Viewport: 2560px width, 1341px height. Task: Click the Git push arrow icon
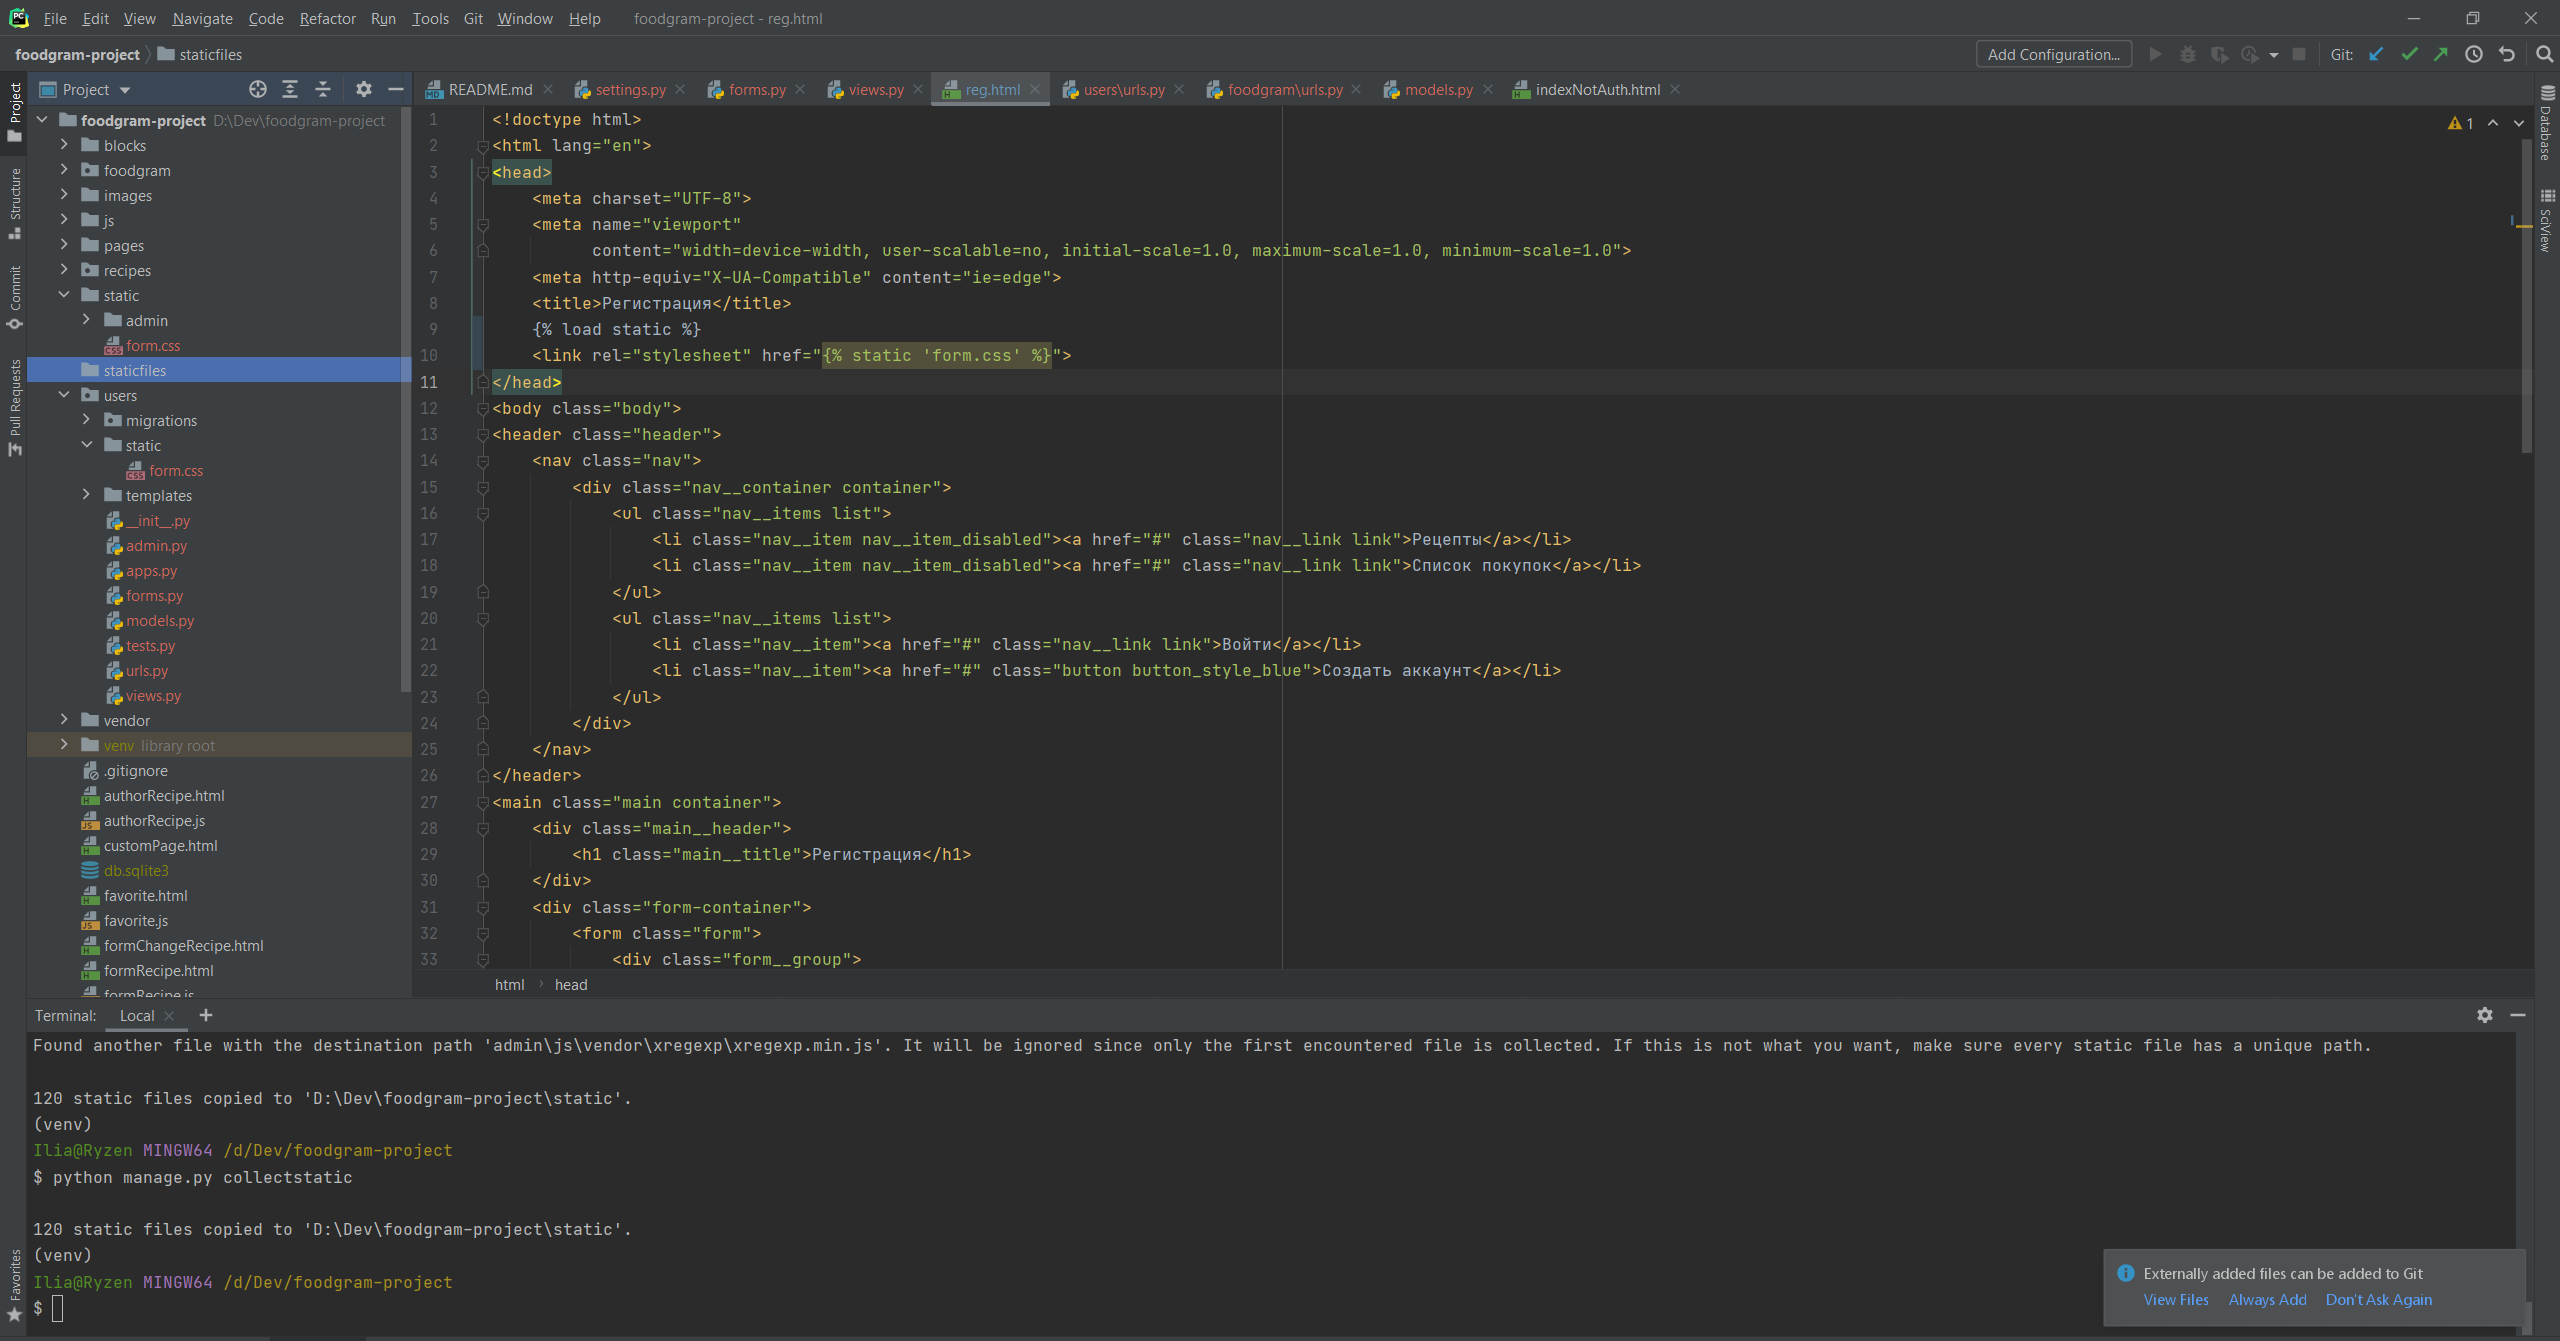pyautogui.click(x=2441, y=55)
